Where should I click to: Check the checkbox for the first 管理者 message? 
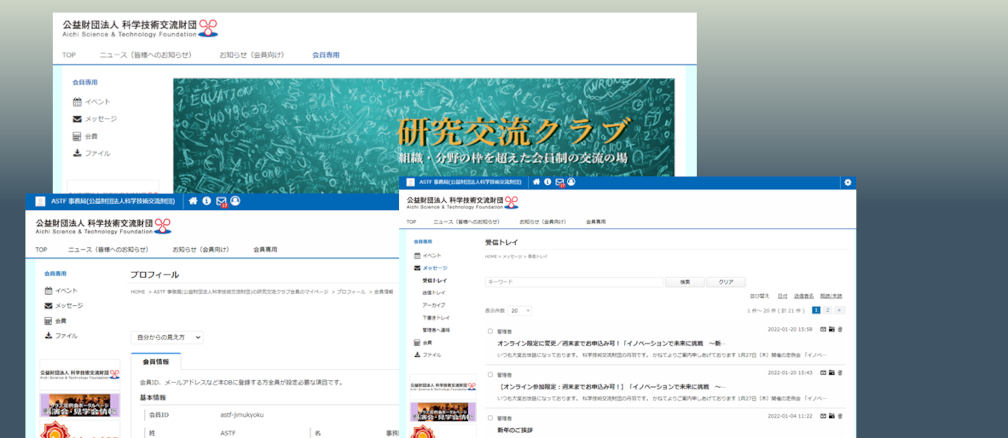click(489, 330)
